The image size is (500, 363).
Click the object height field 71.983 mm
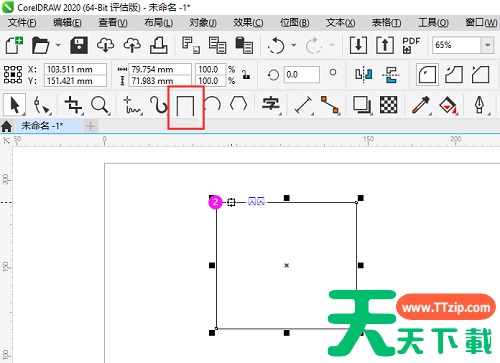160,81
